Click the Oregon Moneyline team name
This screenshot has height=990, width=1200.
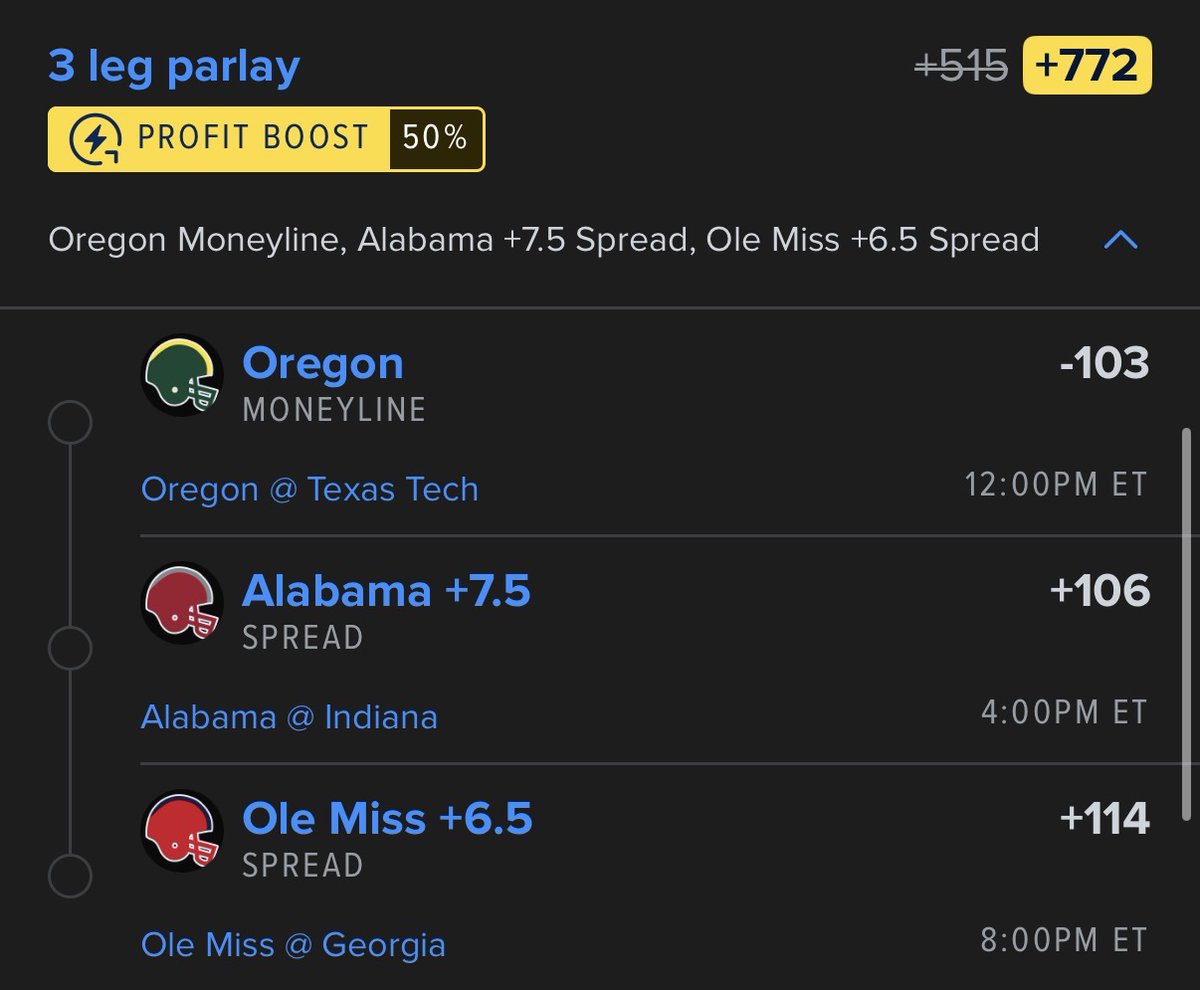322,364
